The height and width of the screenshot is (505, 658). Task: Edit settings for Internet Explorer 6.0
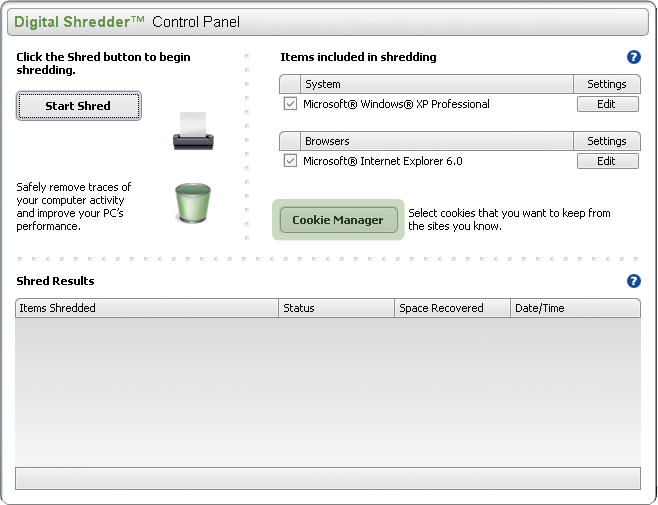point(606,161)
